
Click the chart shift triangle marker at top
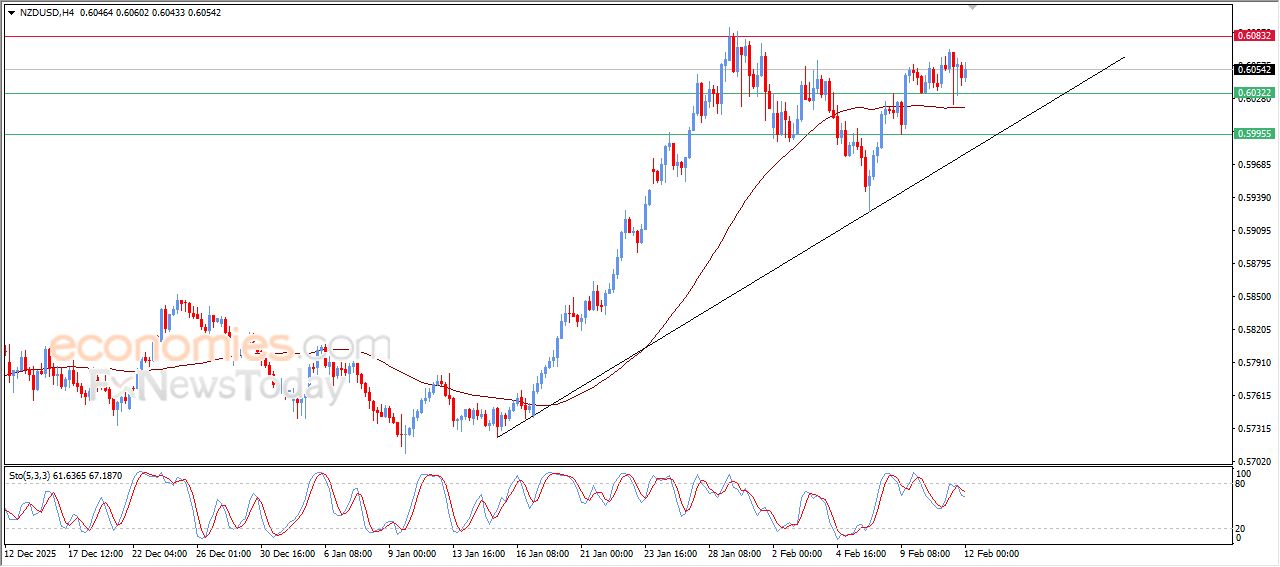pos(973,8)
